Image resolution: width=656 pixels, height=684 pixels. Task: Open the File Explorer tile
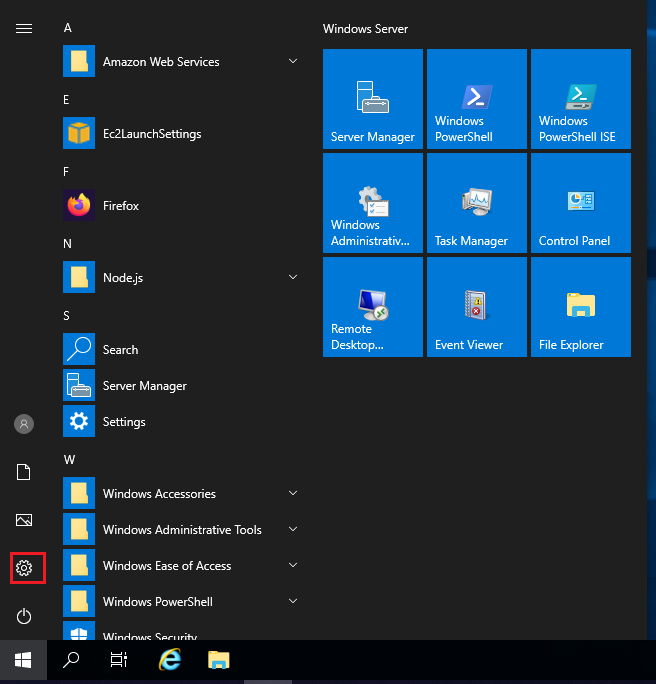pyautogui.click(x=581, y=307)
